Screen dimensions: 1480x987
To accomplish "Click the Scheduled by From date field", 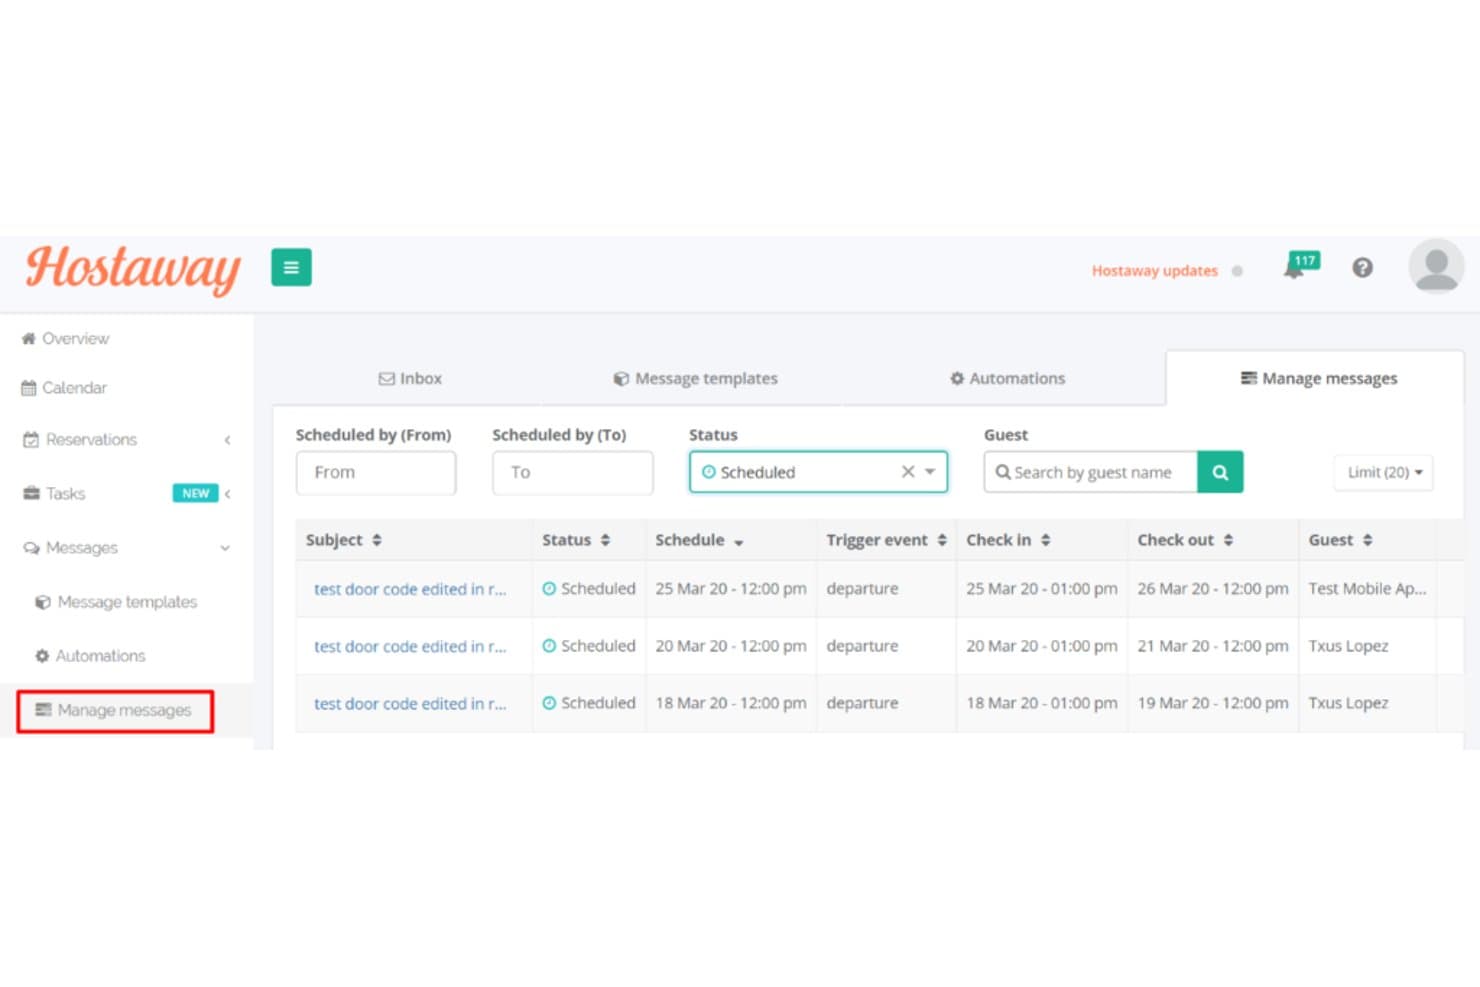I will (376, 472).
